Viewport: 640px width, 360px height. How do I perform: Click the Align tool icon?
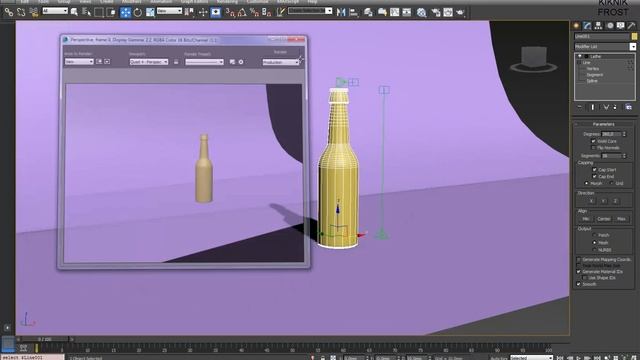(353, 12)
